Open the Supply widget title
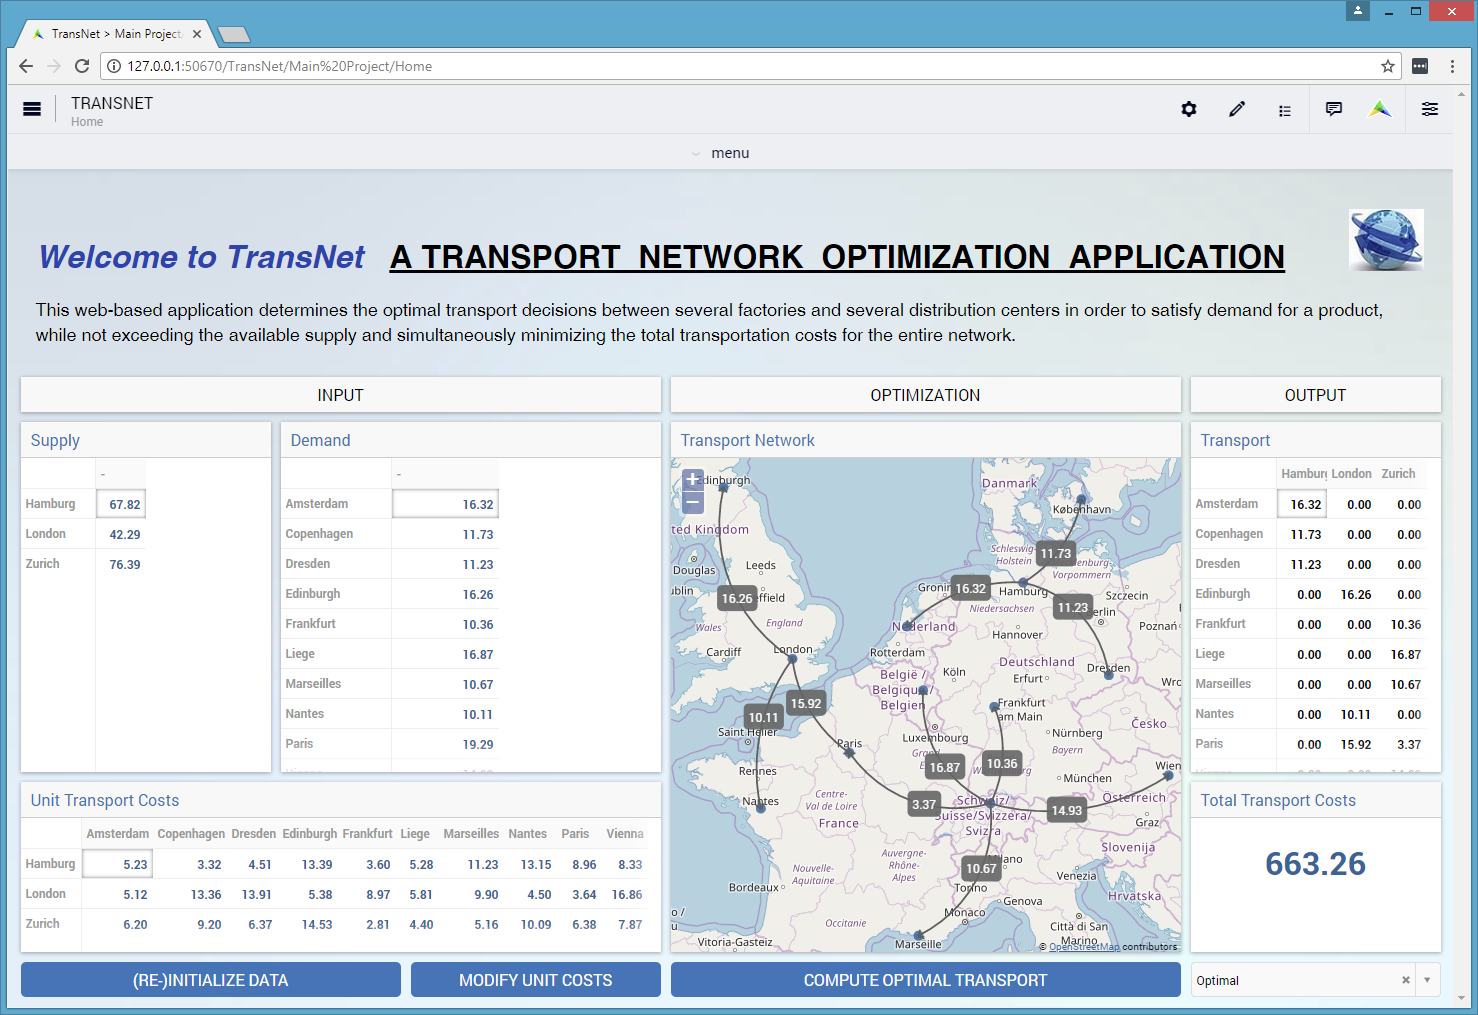 tap(55, 440)
